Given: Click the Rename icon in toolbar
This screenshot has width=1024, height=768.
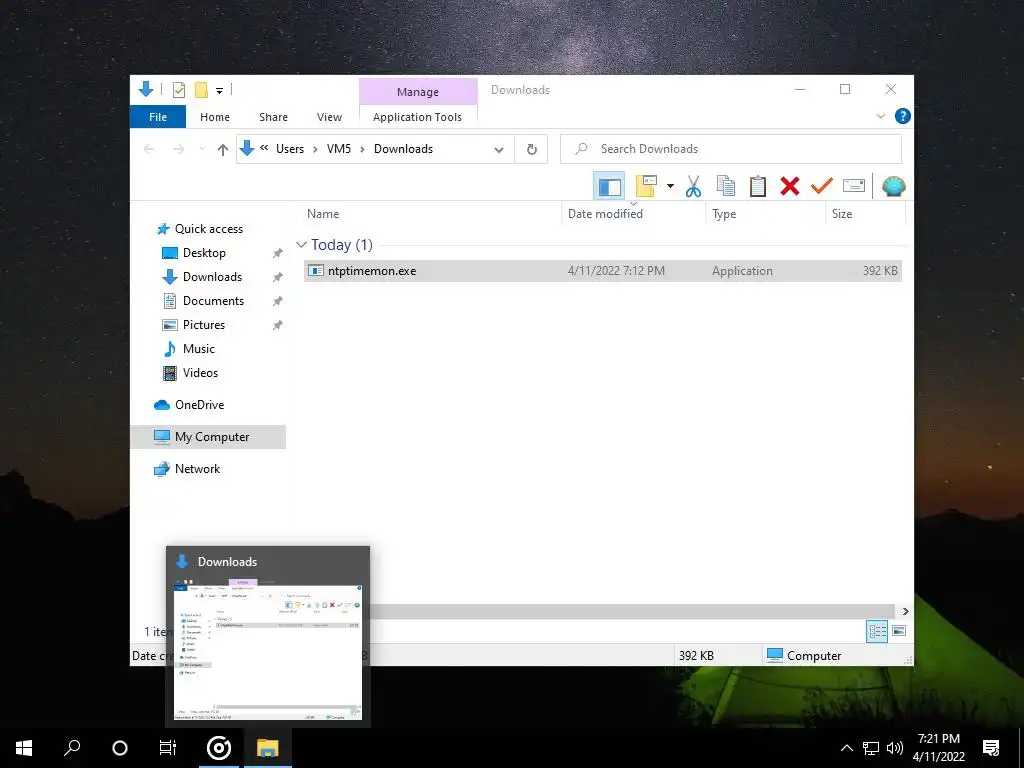Looking at the screenshot, I should (x=854, y=186).
